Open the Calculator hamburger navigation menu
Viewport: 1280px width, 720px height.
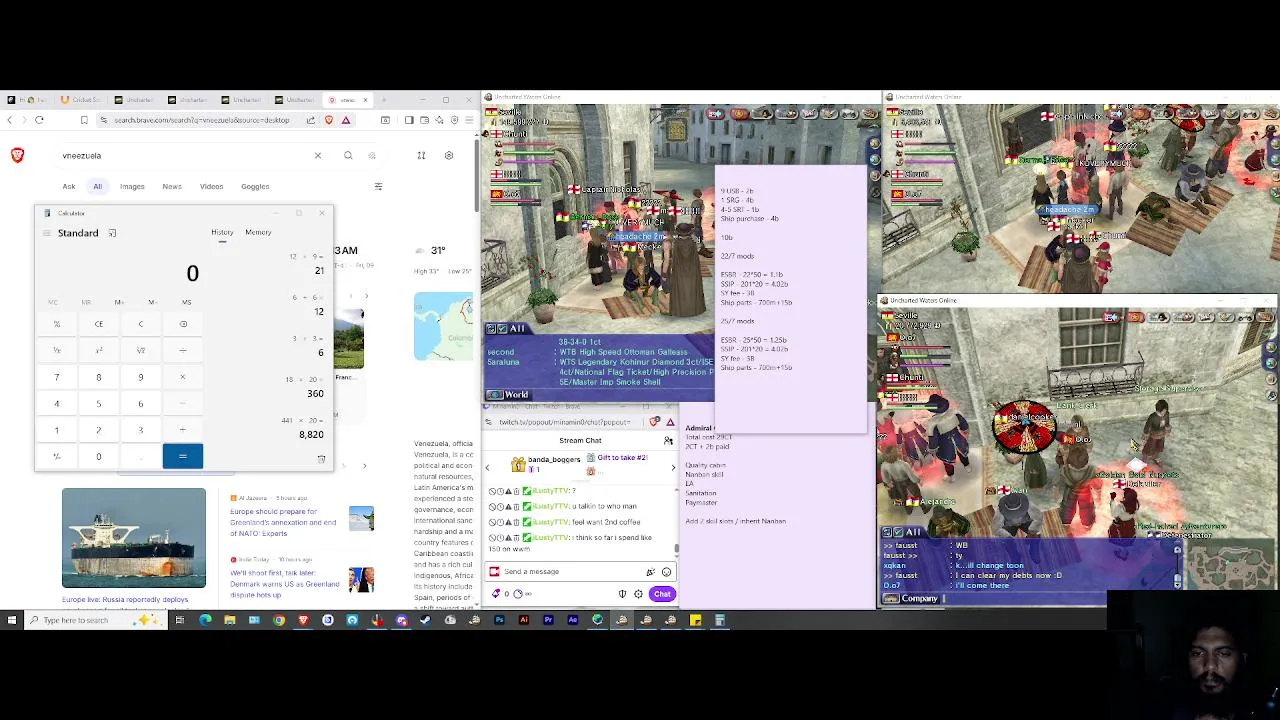[47, 233]
